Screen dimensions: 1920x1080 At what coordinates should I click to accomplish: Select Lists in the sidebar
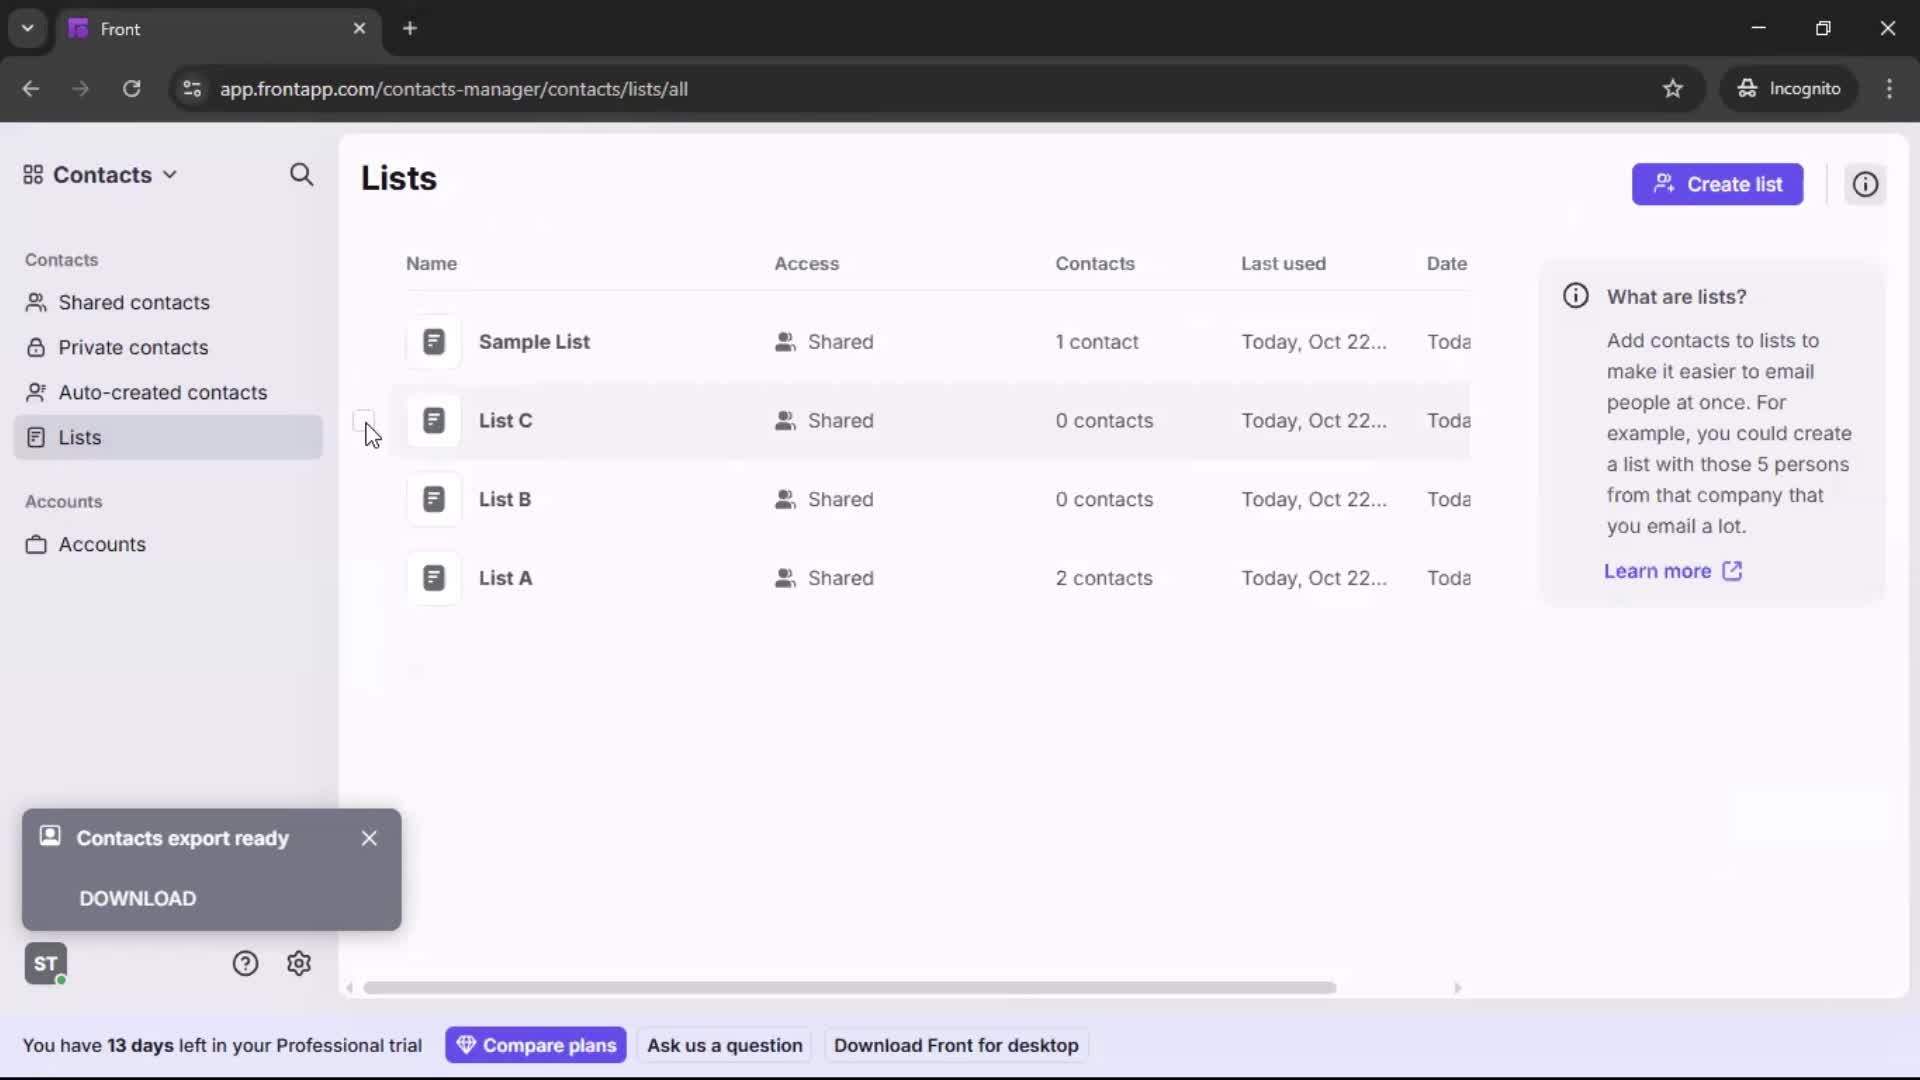[80, 437]
